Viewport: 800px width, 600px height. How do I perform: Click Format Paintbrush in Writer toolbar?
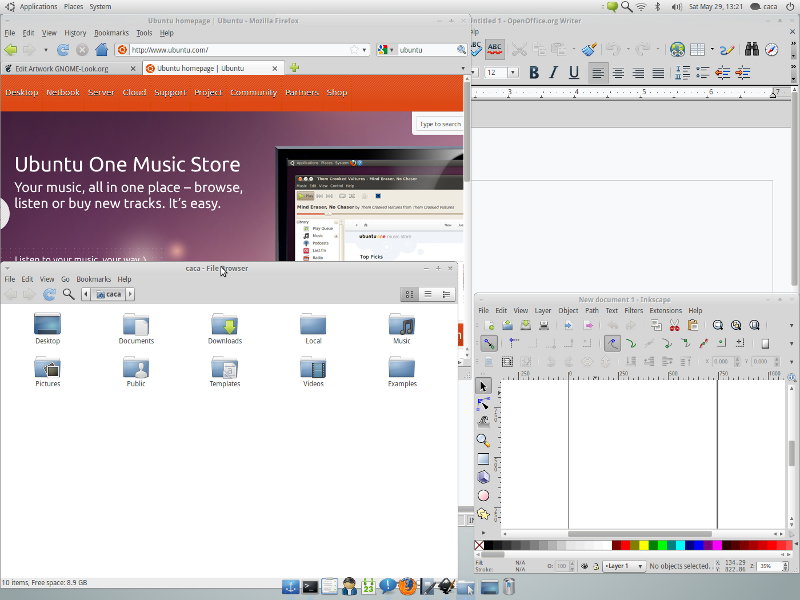point(590,49)
